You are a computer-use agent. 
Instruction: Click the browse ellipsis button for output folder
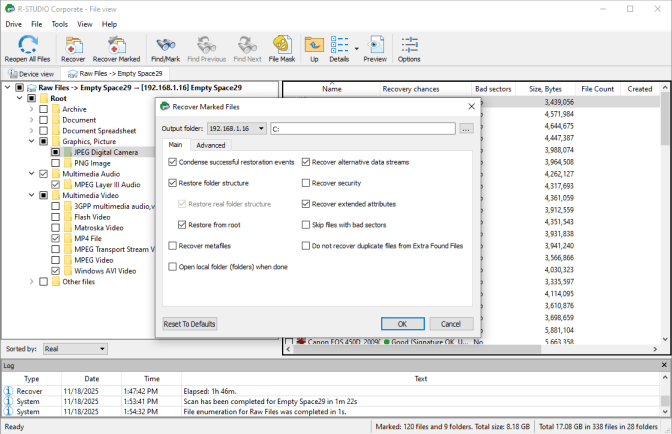(466, 129)
